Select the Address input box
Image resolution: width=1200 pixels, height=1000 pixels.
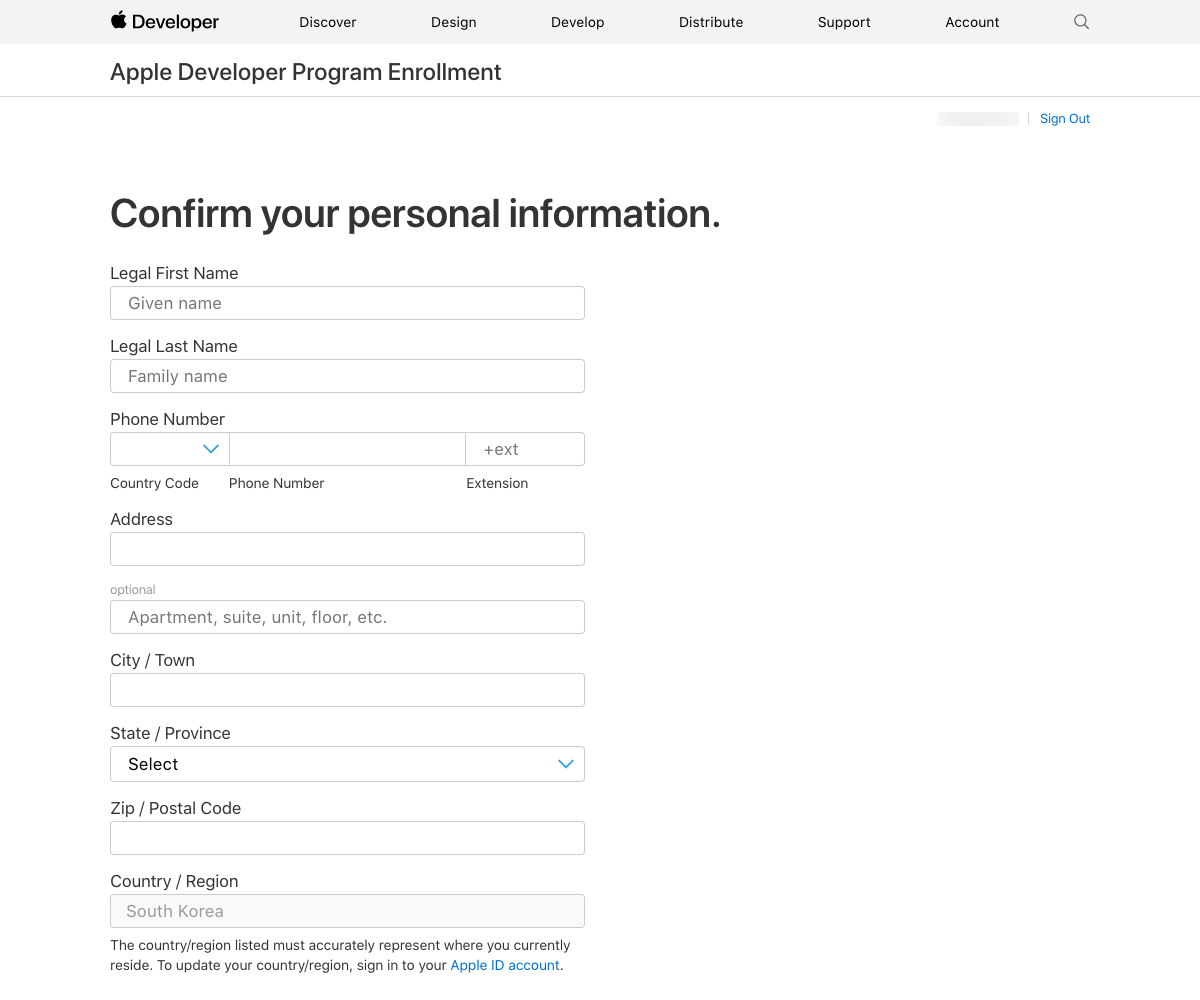click(347, 549)
